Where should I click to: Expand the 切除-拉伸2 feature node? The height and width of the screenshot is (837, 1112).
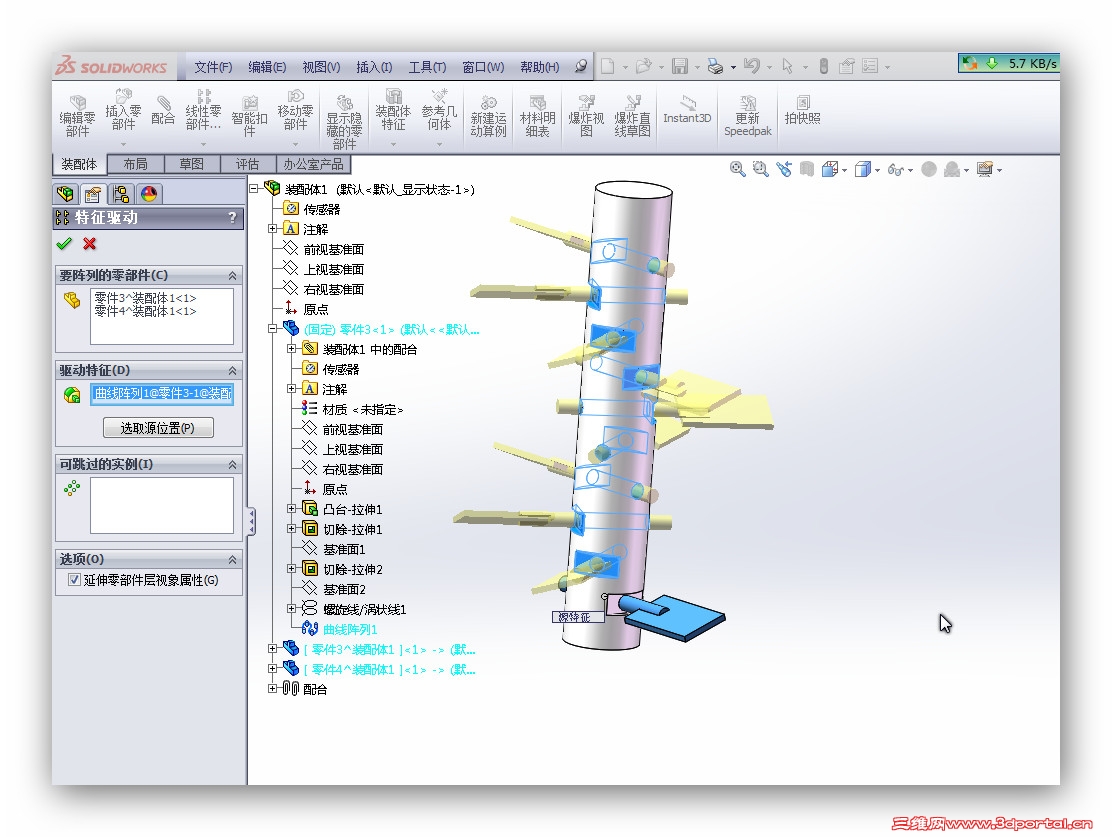(x=291, y=568)
